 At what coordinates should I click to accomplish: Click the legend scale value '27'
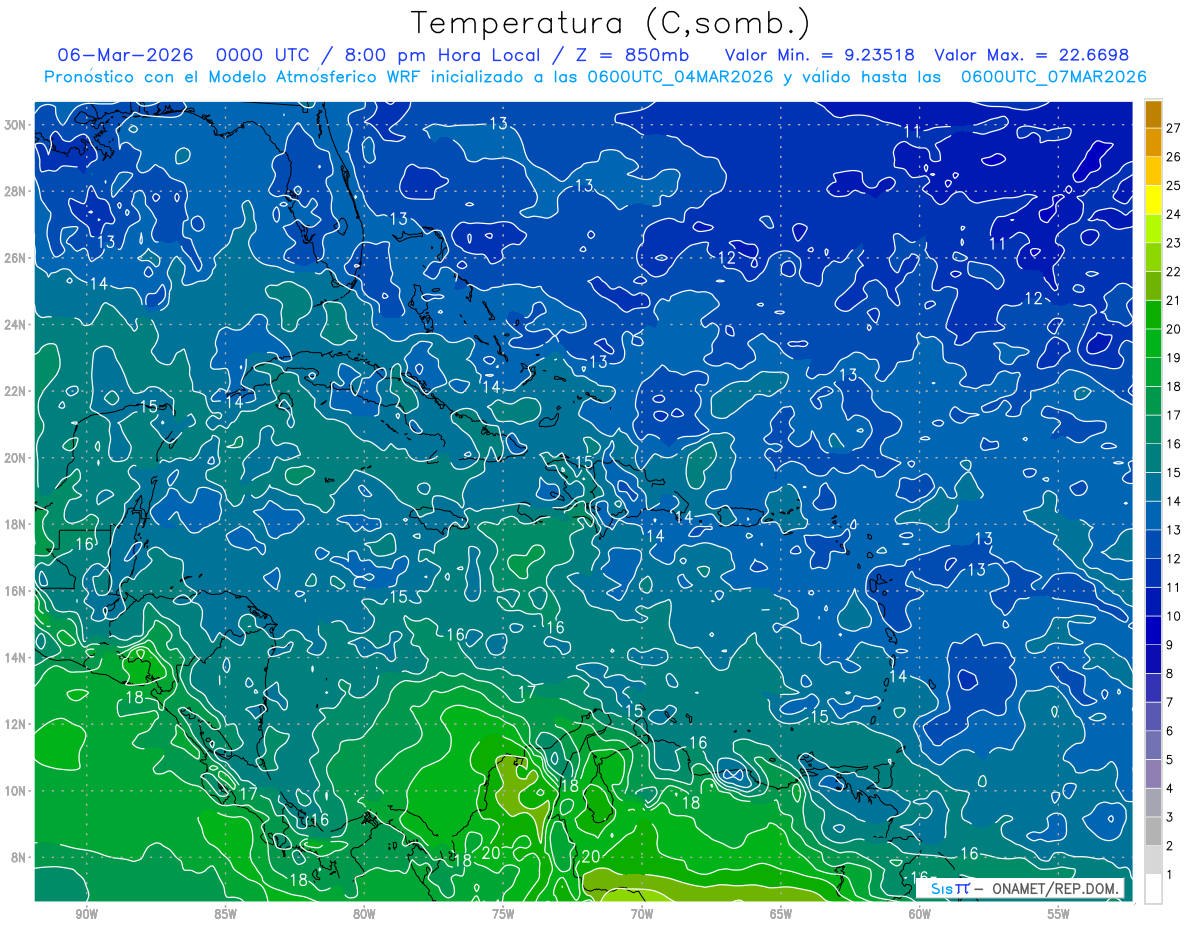coord(1174,128)
